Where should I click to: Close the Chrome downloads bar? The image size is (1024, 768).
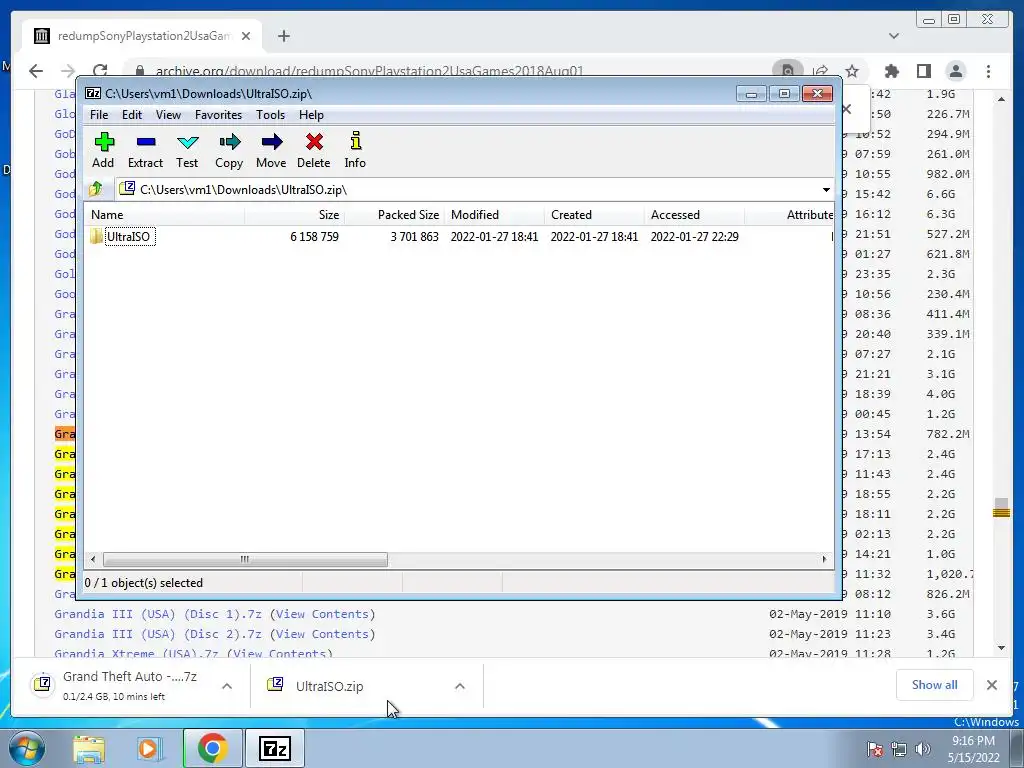click(992, 685)
